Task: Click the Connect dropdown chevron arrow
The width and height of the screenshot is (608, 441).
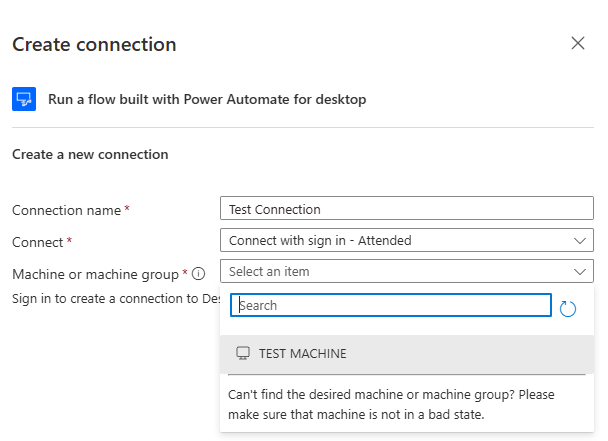Action: [x=580, y=241]
